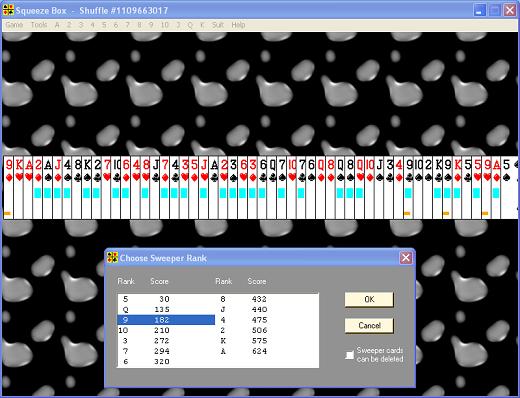Image resolution: width=520 pixels, height=398 pixels.
Task: Click the Ace of diamonds card
Action: coord(497,188)
